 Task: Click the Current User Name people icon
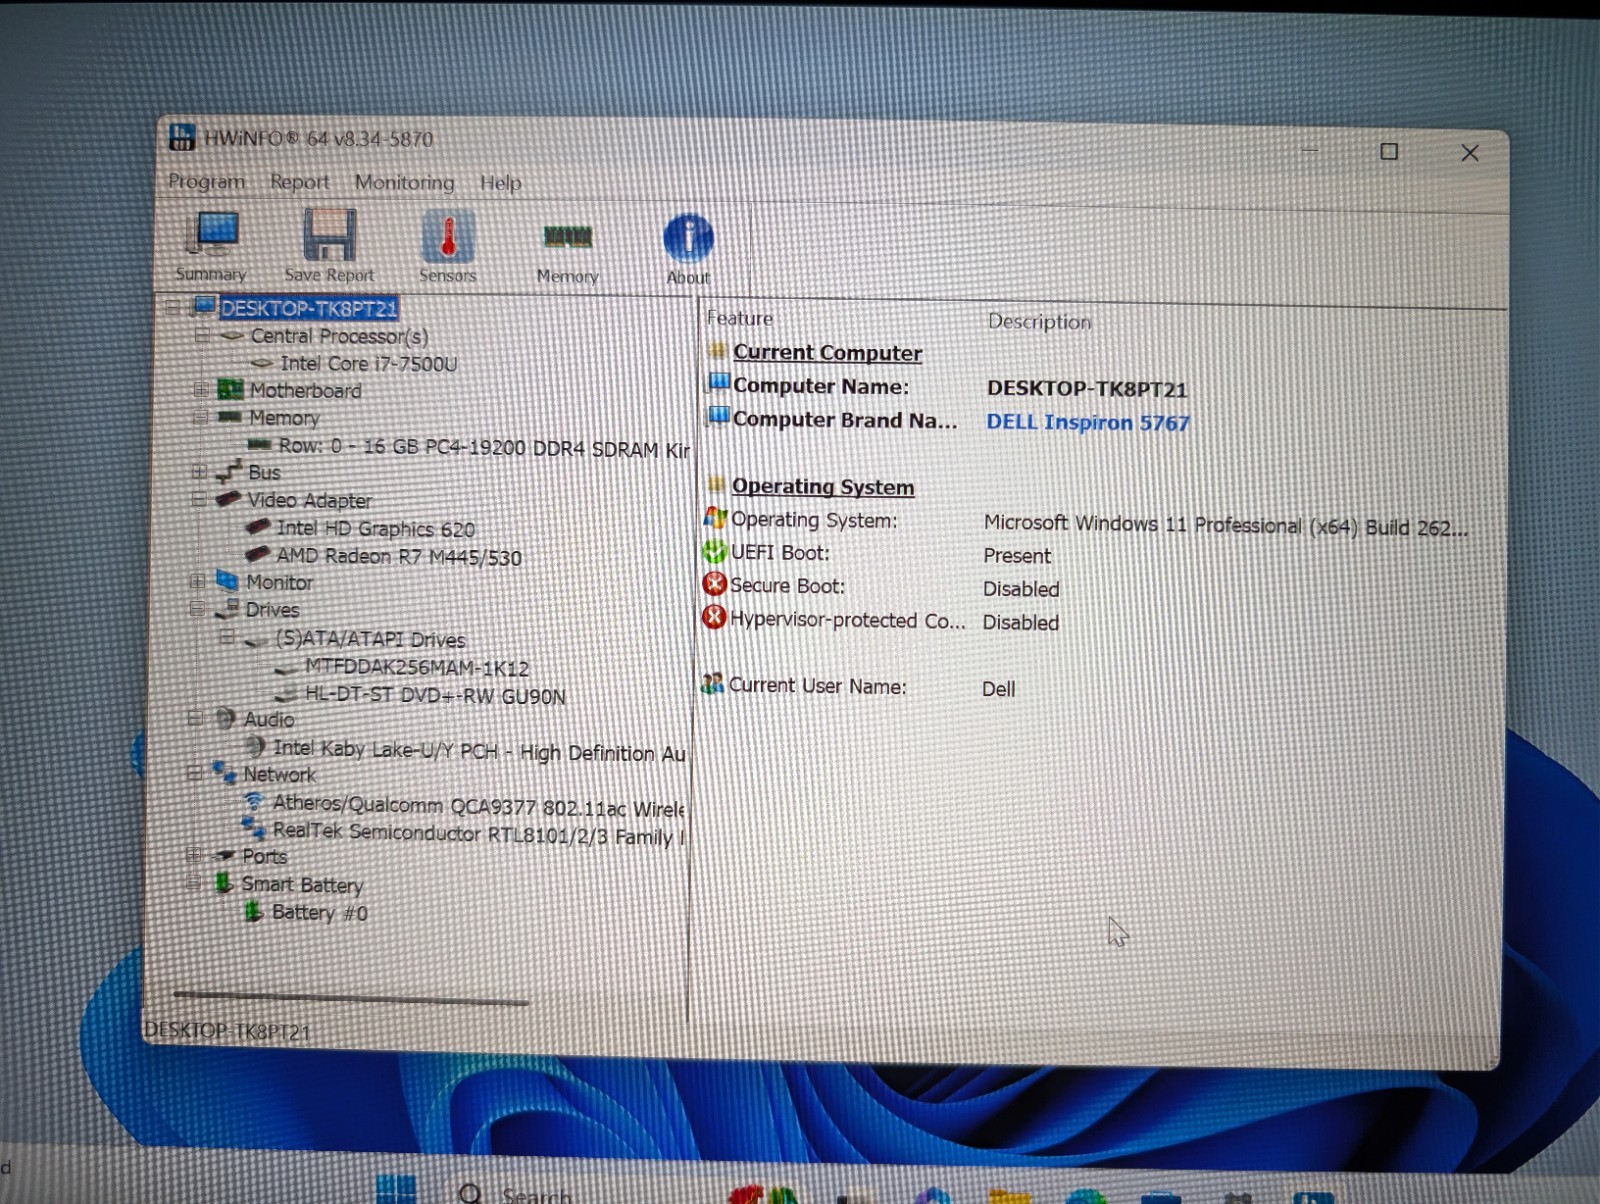click(x=712, y=684)
